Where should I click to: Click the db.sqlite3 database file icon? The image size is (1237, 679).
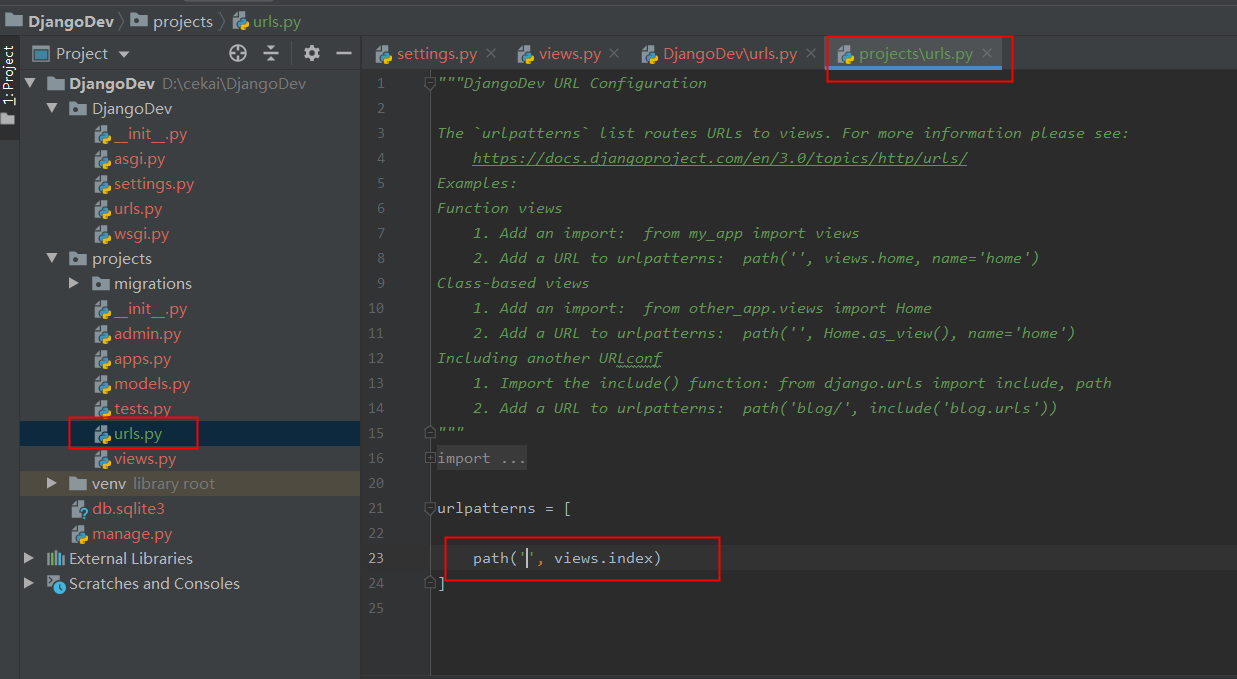80,509
